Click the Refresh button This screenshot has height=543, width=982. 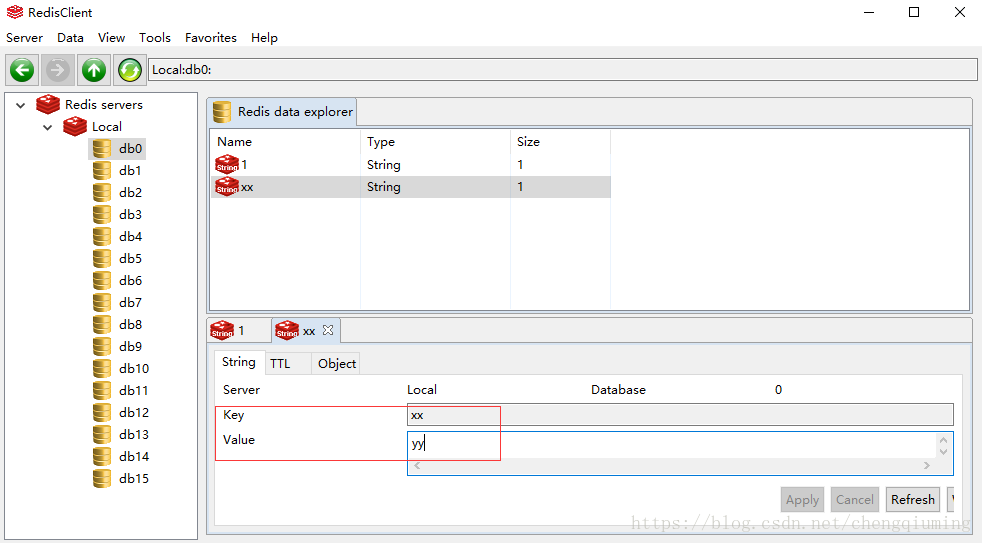tap(913, 500)
